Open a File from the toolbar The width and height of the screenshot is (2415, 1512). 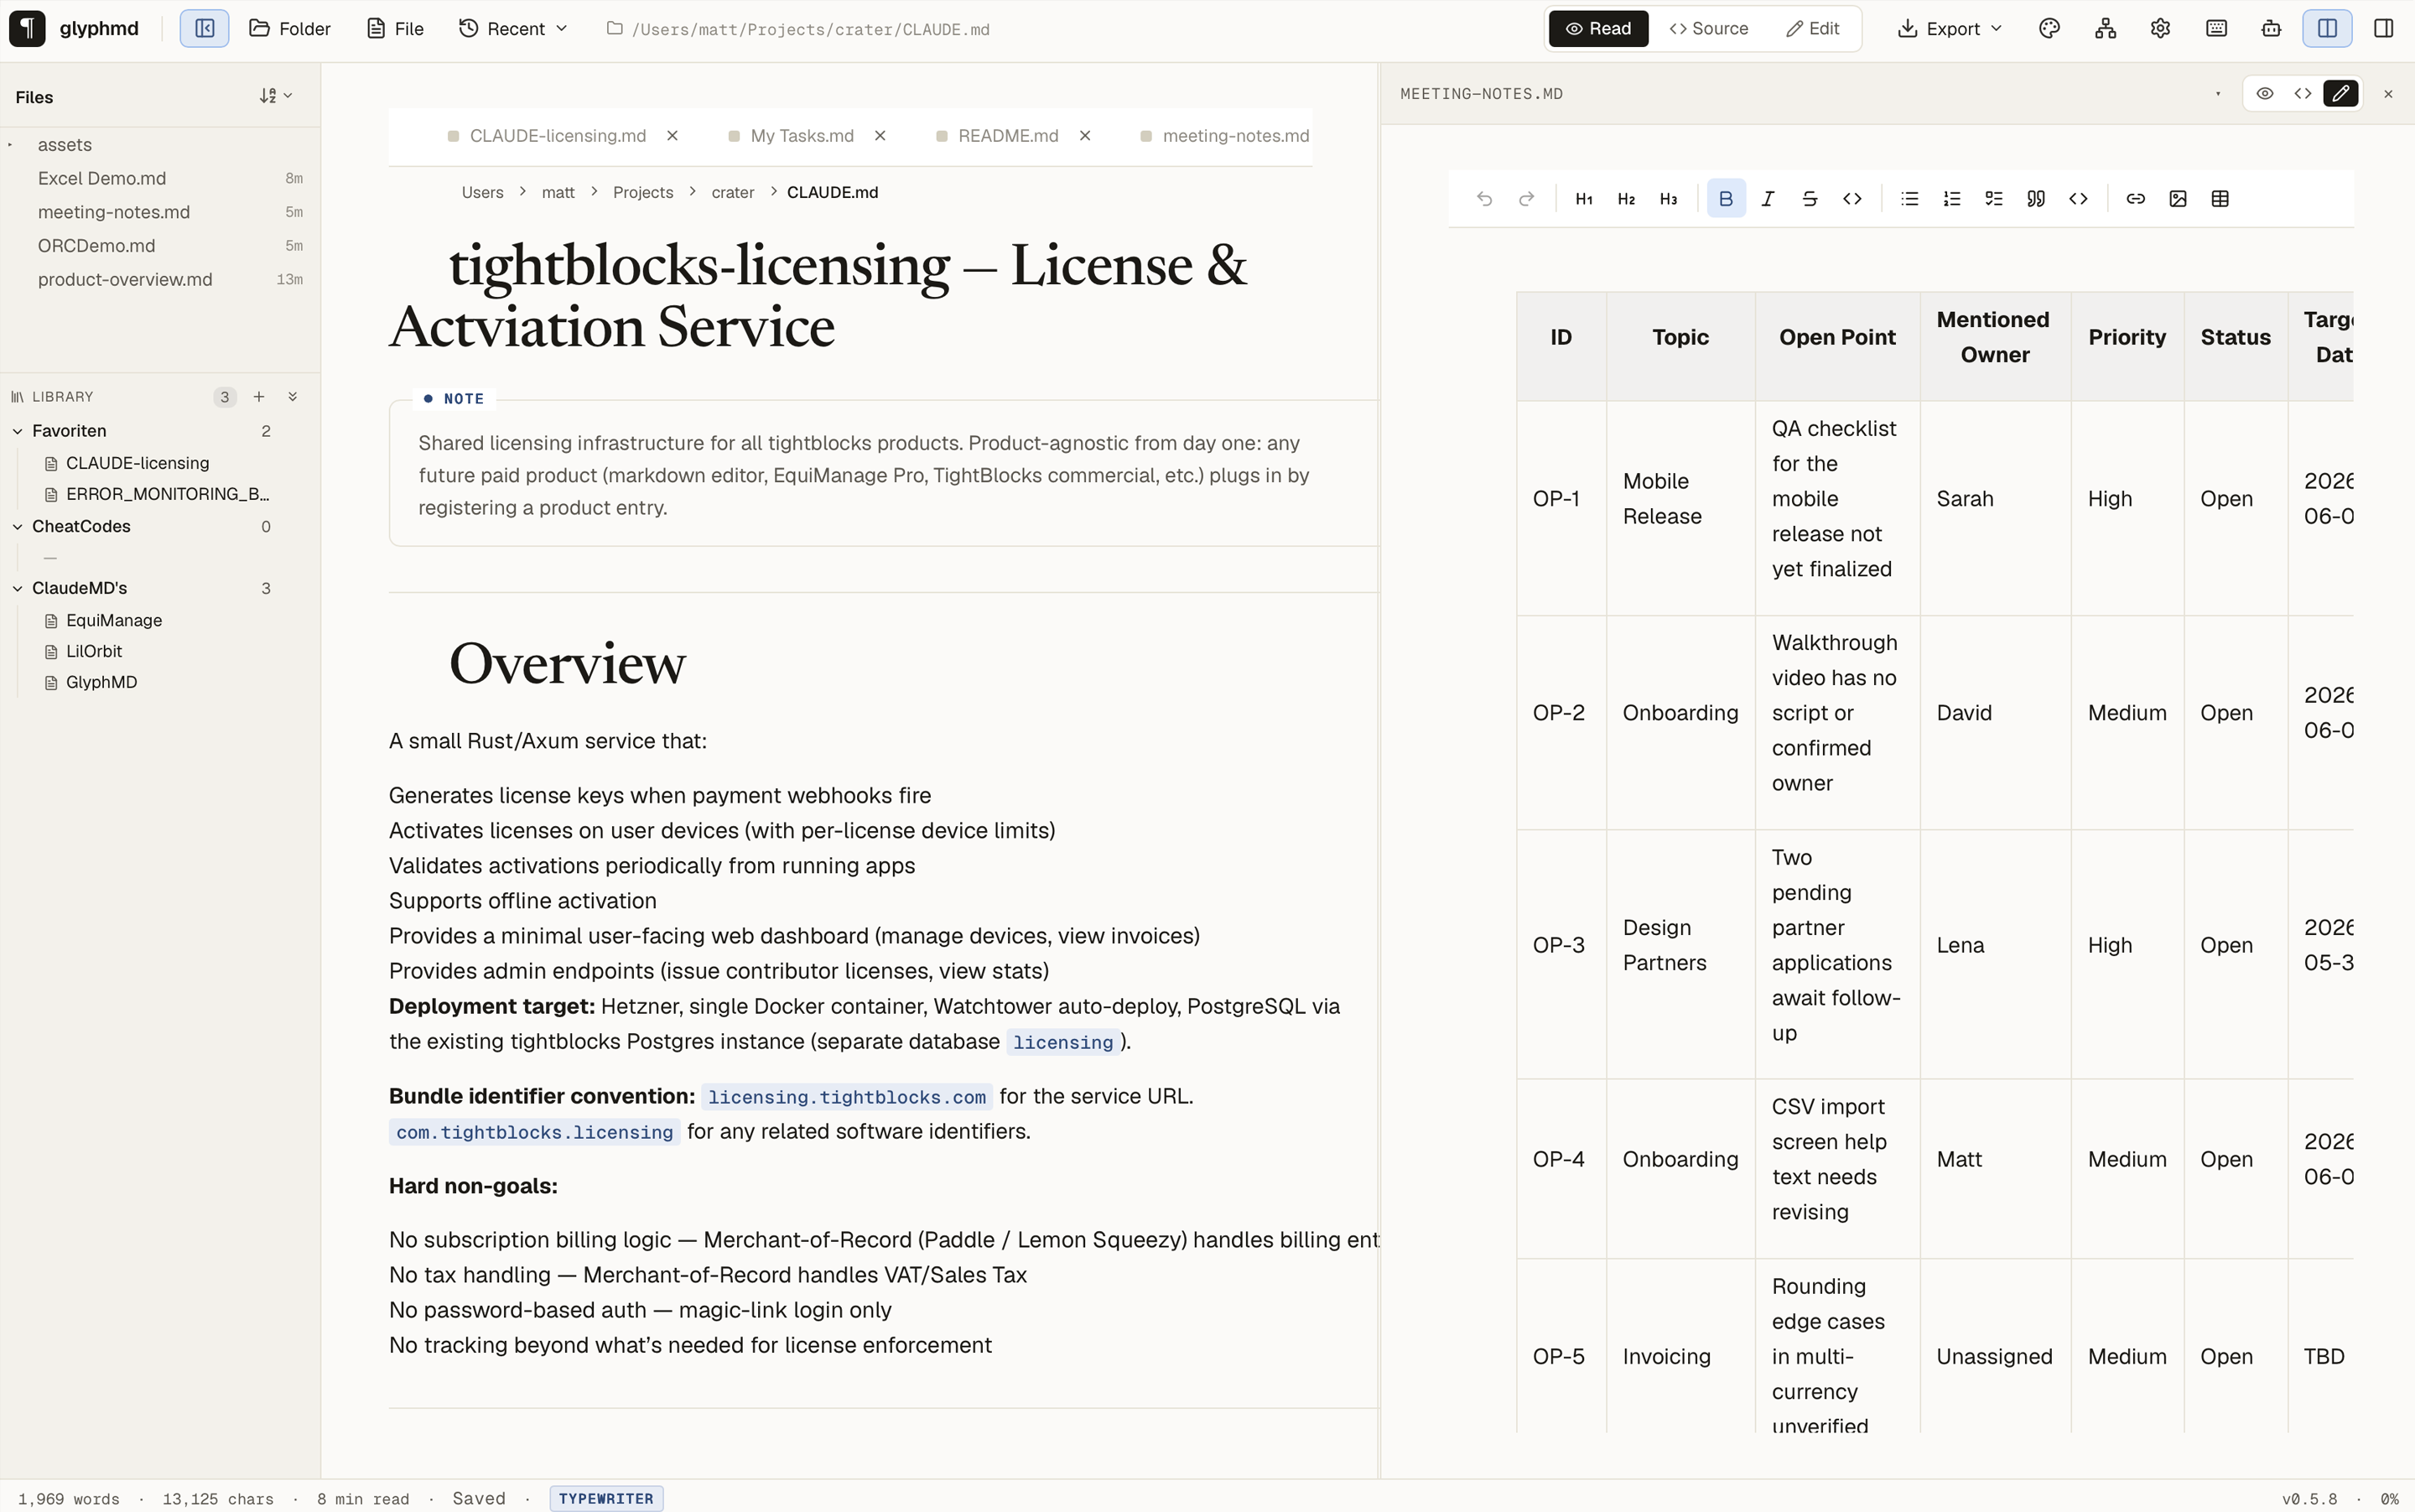point(396,29)
